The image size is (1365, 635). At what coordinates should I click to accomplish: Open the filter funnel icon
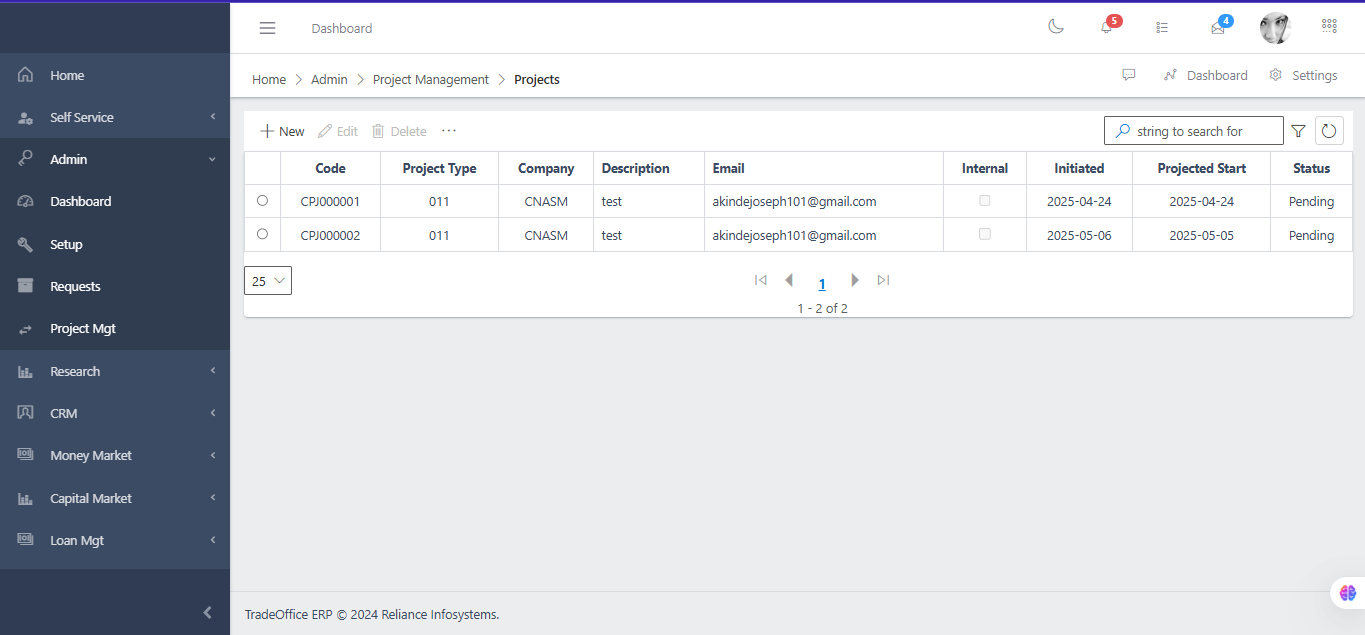coord(1298,131)
